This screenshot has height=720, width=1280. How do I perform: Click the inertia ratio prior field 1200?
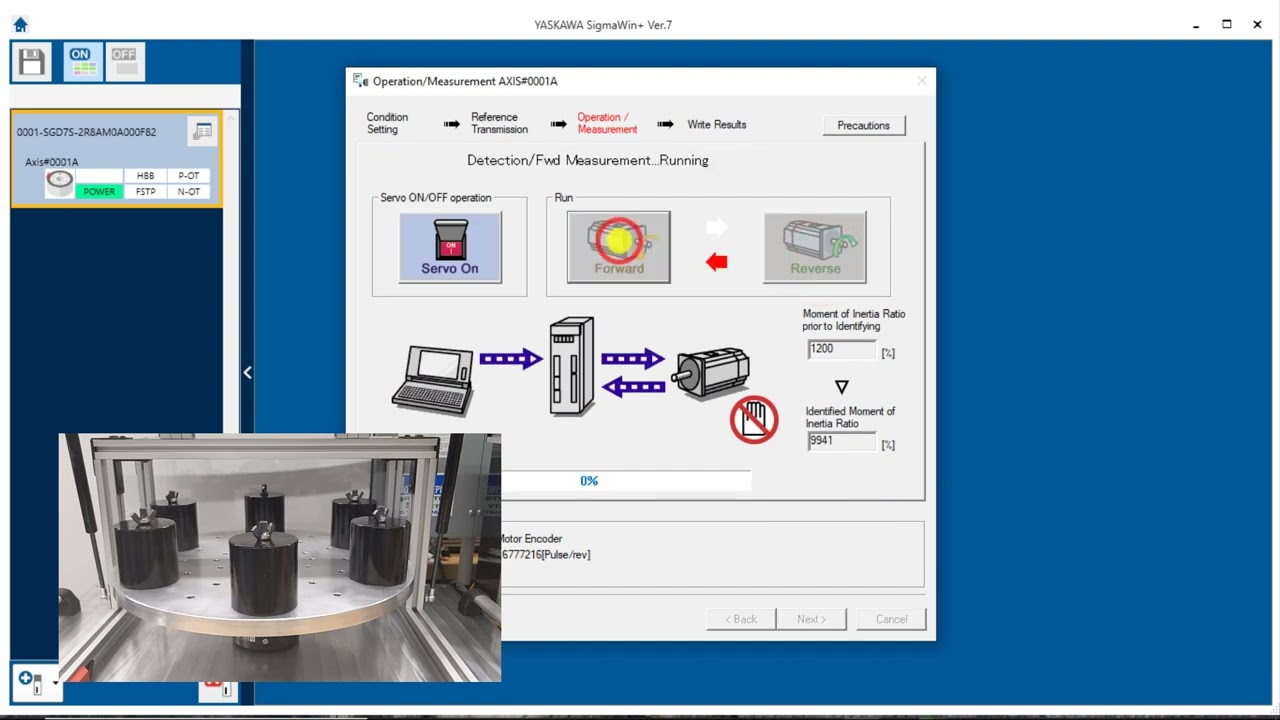pos(841,349)
